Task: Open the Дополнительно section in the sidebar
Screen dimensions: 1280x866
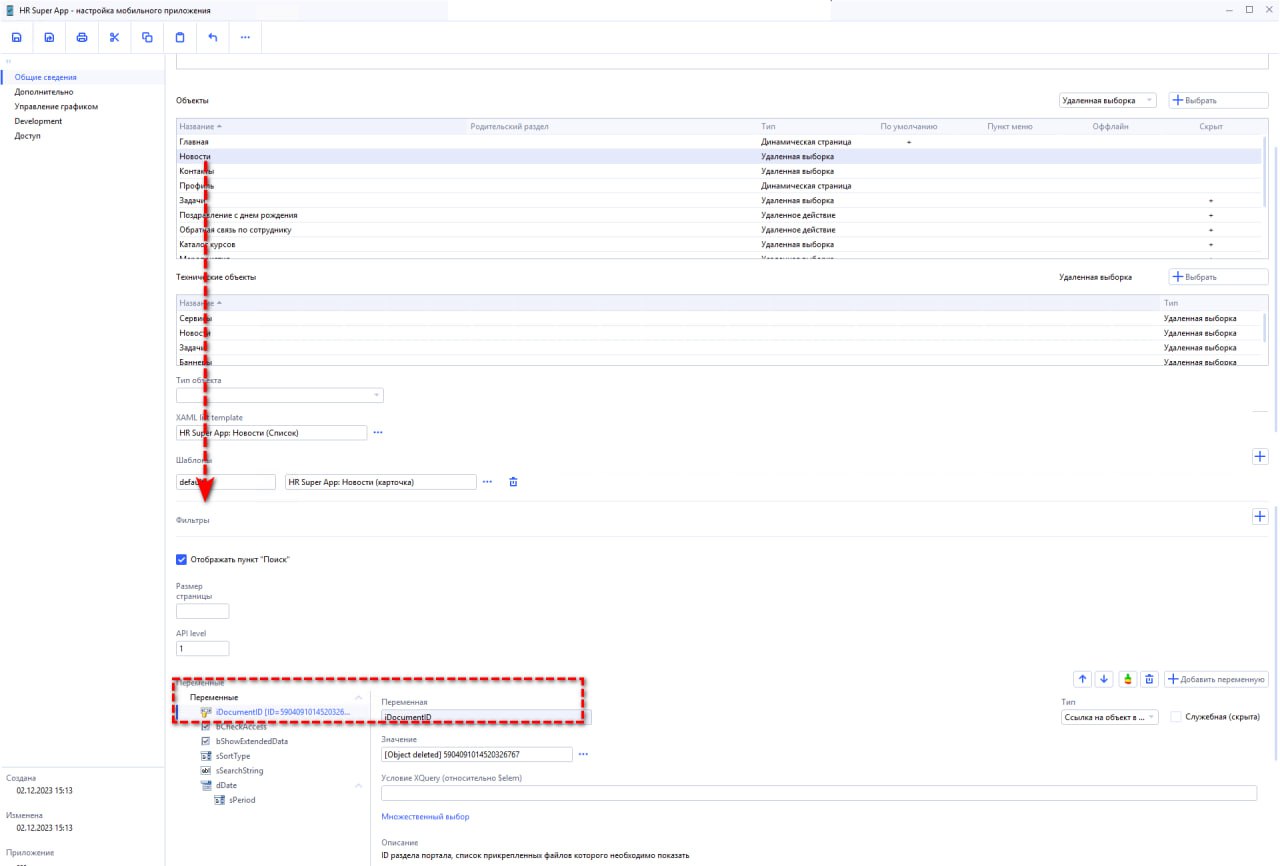Action: (44, 92)
